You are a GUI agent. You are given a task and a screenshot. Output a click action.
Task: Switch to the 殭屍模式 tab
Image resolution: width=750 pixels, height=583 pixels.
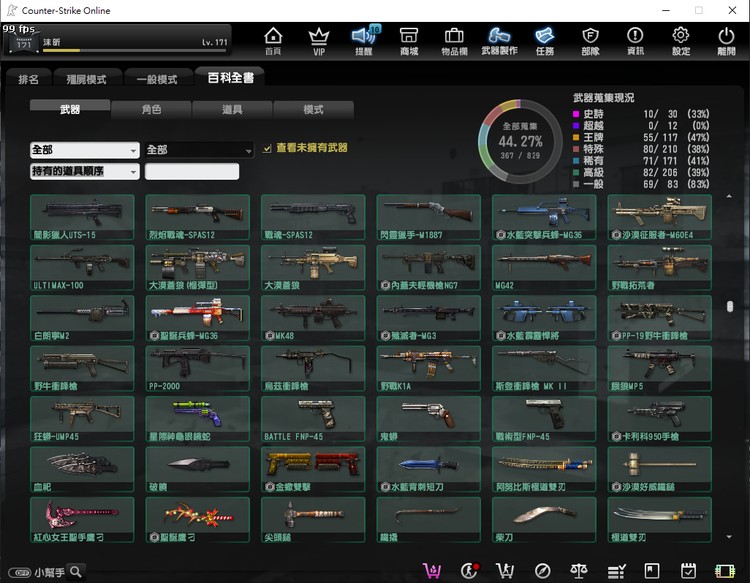(x=87, y=79)
